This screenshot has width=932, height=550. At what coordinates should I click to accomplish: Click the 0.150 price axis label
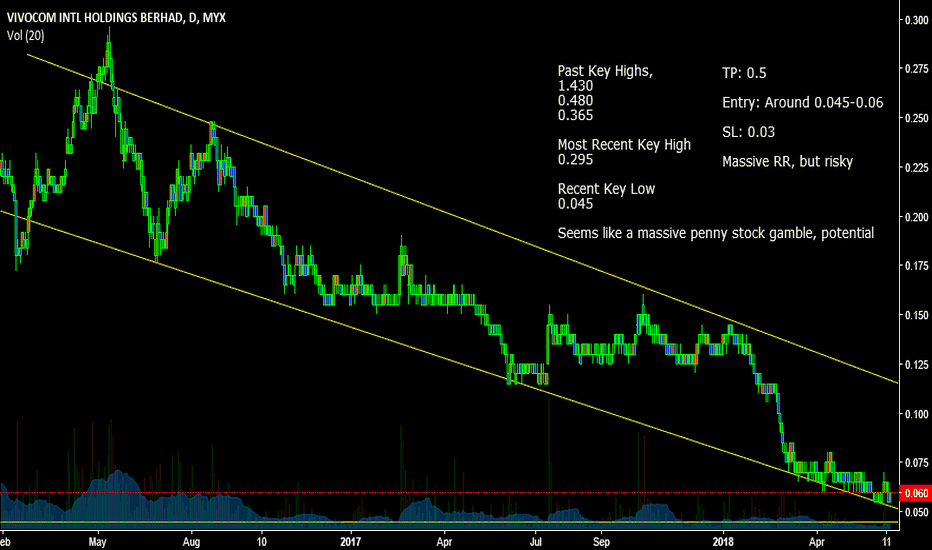(x=917, y=315)
